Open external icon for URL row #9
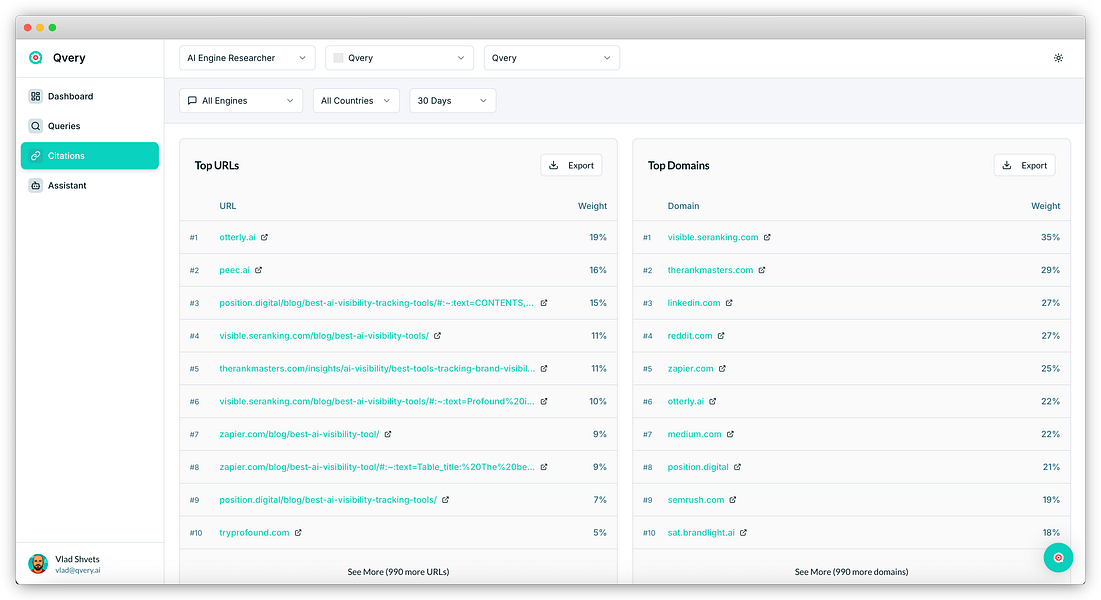The height and width of the screenshot is (600, 1101). coord(445,500)
